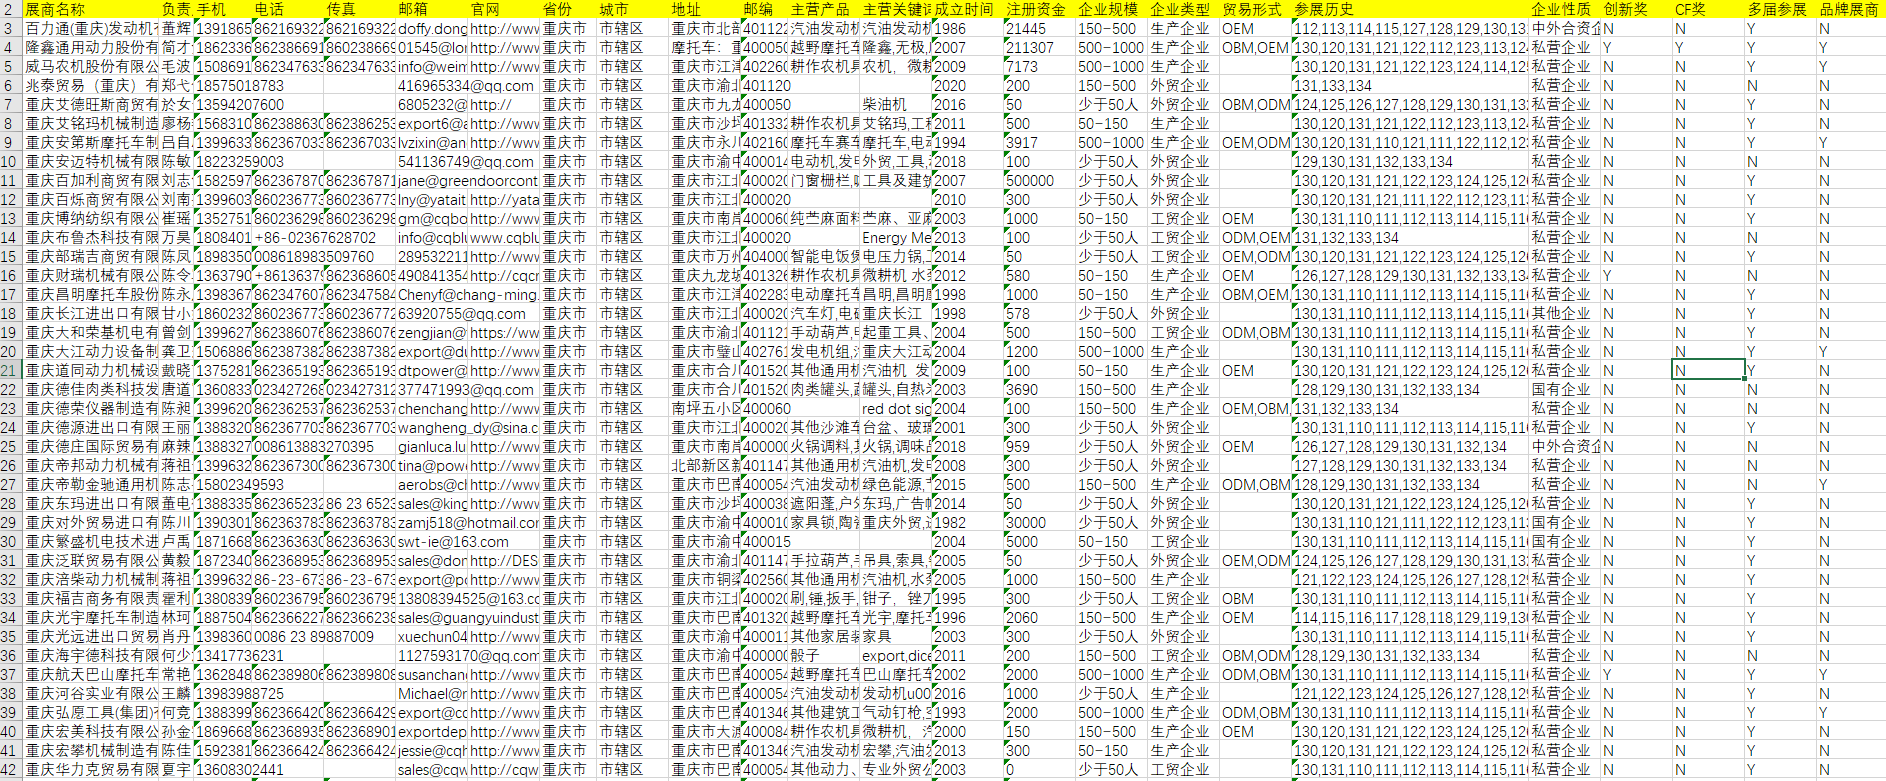Click the mobile number 13594207600 cell
This screenshot has height=781, width=1886.
[x=240, y=105]
